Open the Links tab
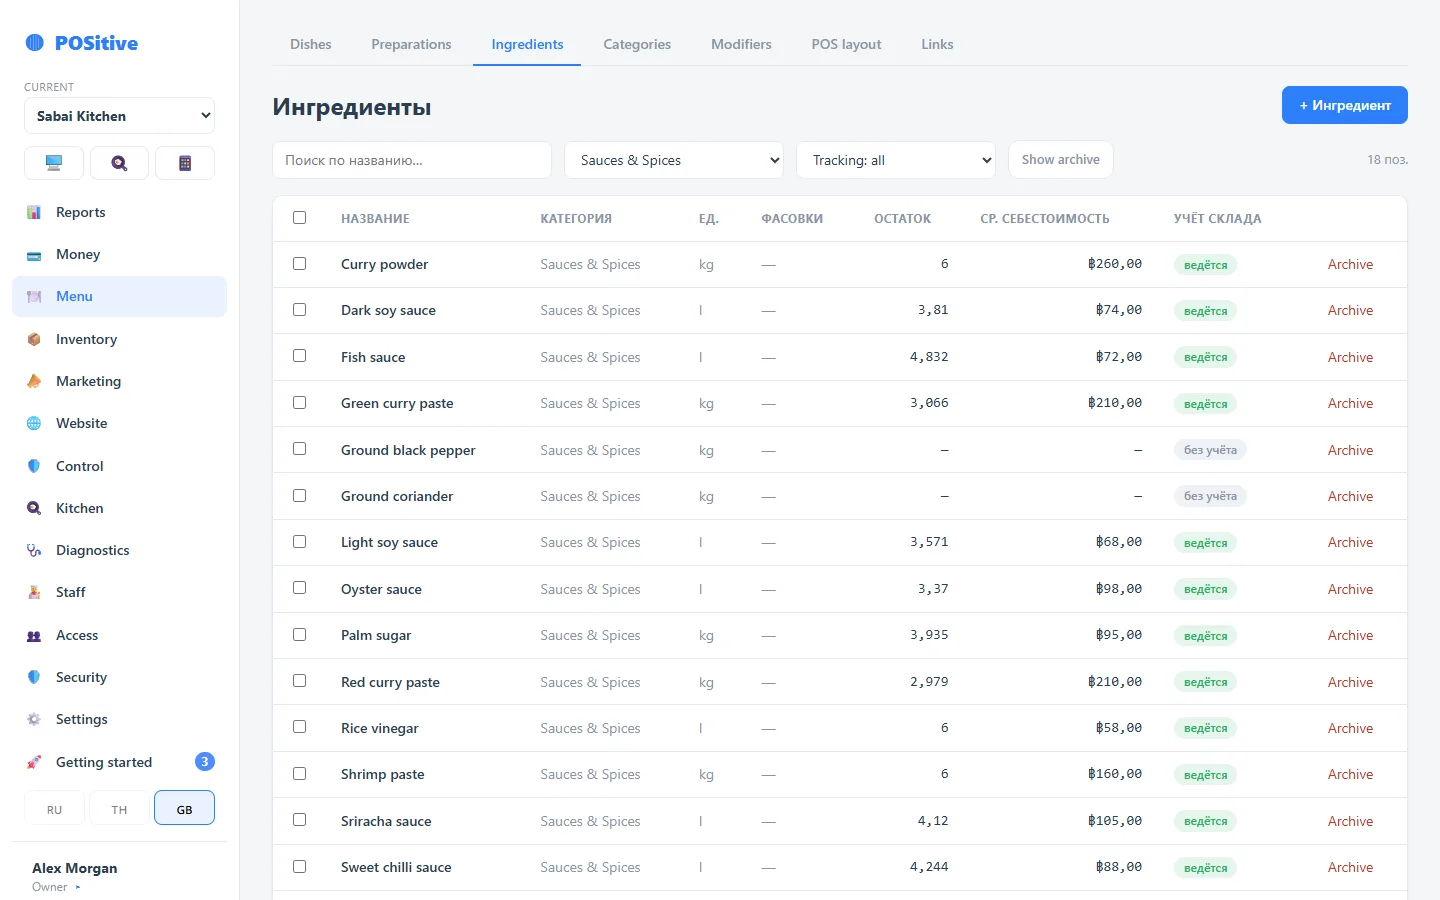 [x=937, y=44]
